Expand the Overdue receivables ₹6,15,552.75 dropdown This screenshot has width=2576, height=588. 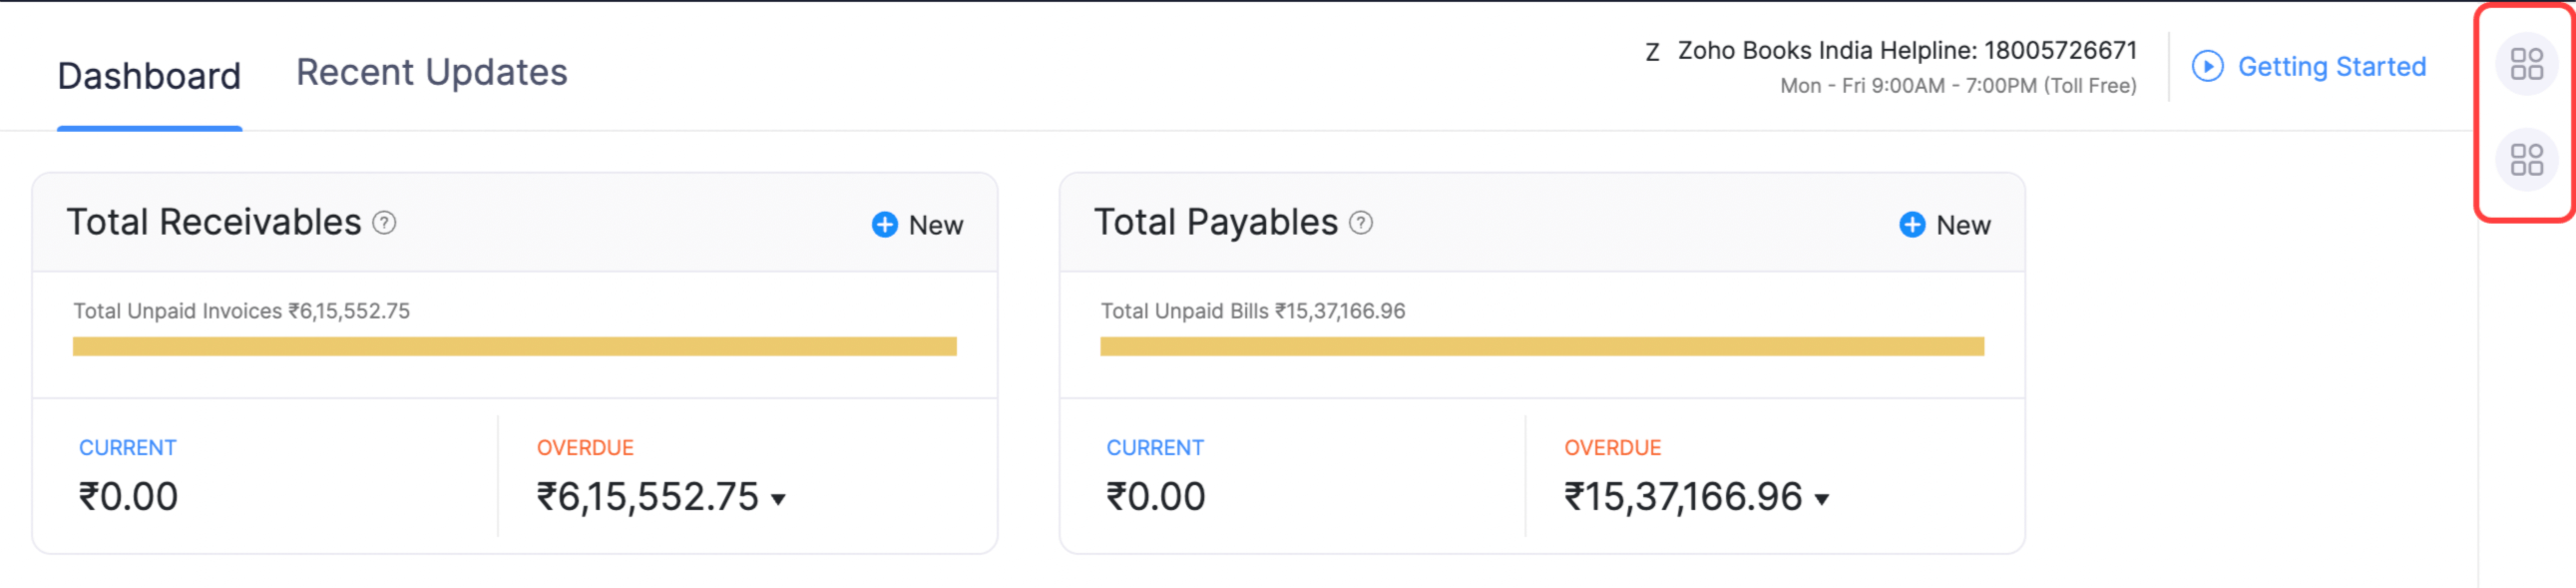click(779, 499)
